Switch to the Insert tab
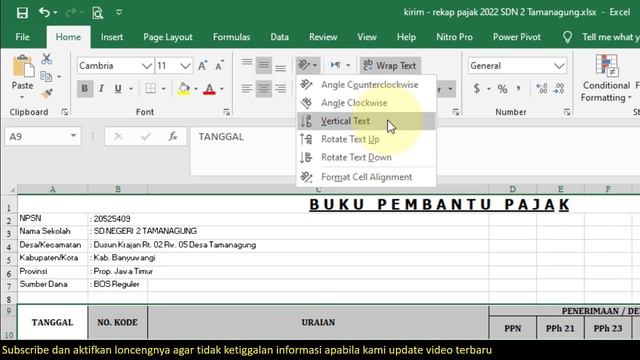Screen dimensions: 640x360 [x=112, y=37]
